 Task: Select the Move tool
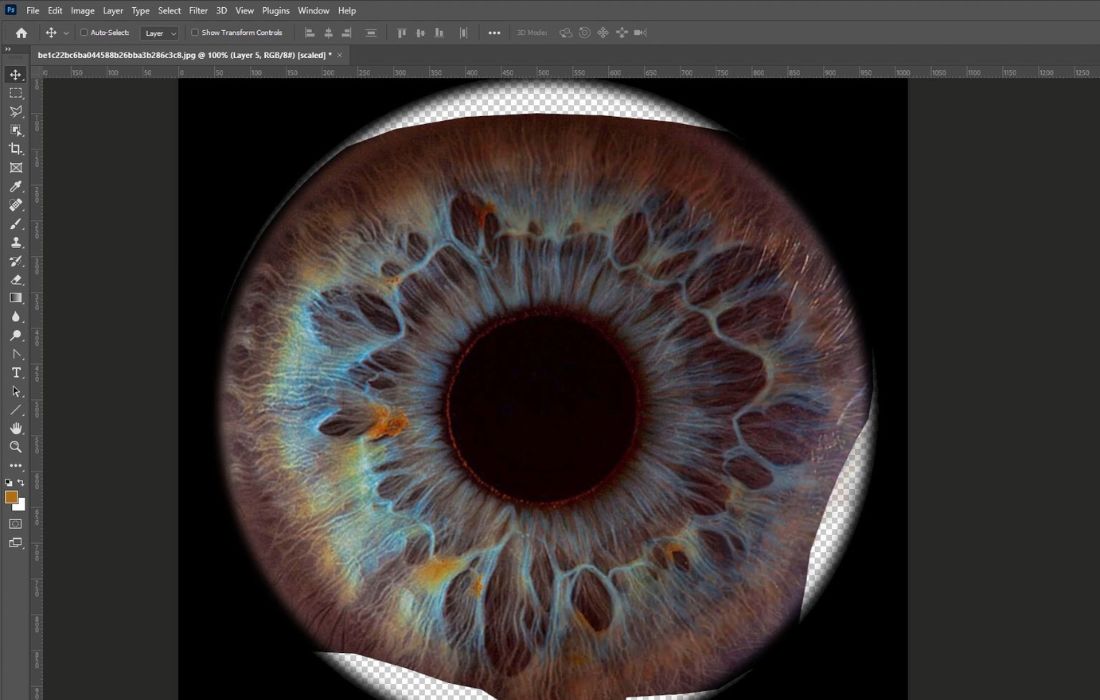pos(15,75)
